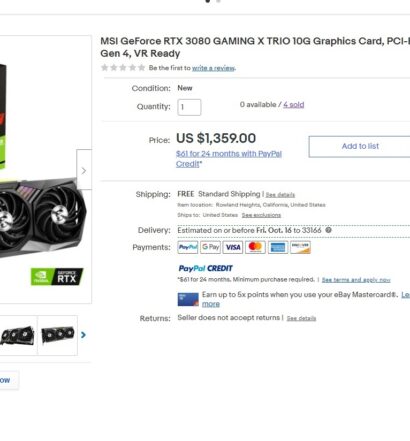
Task: Click the Quantity input field
Action: 189,107
